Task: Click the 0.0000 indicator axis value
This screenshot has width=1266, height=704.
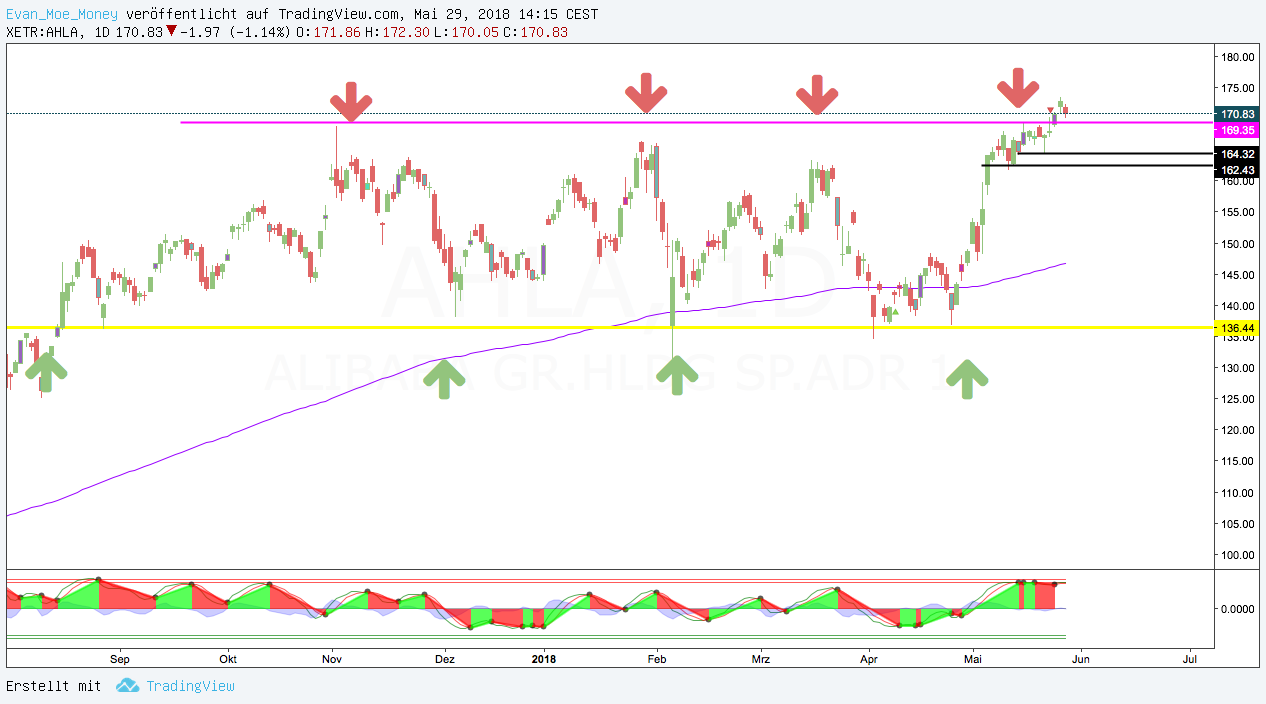Action: pyautogui.click(x=1238, y=608)
